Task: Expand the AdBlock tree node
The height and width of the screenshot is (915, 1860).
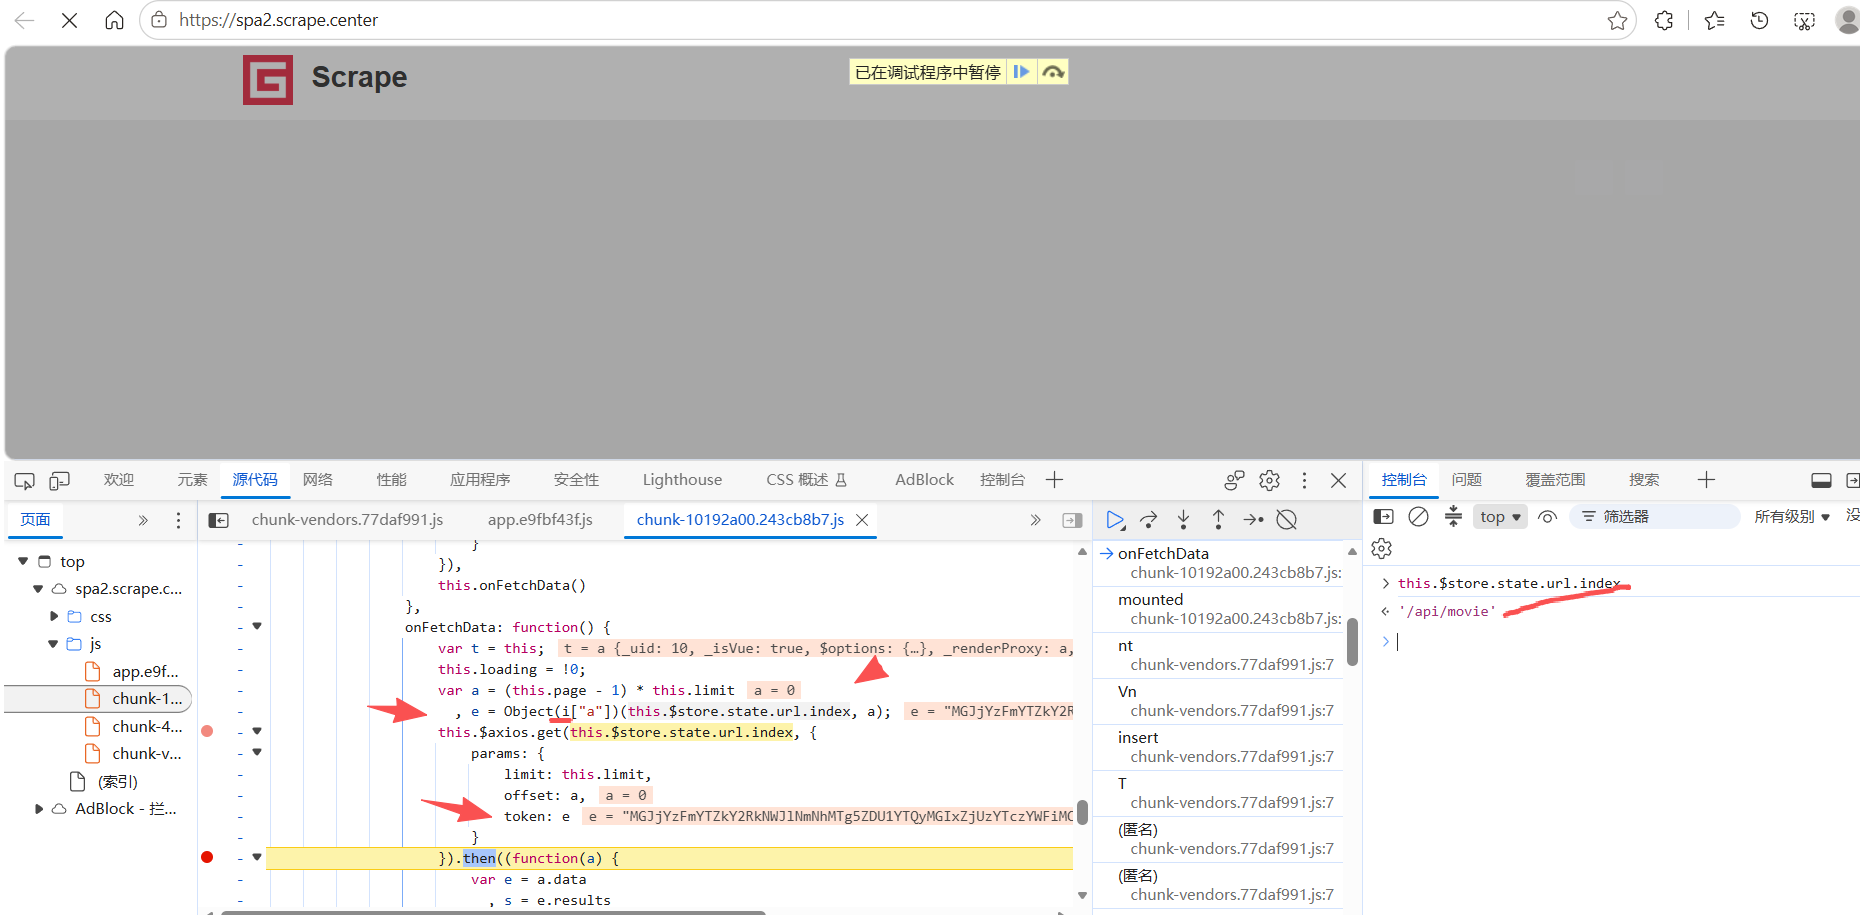Action: pos(38,809)
